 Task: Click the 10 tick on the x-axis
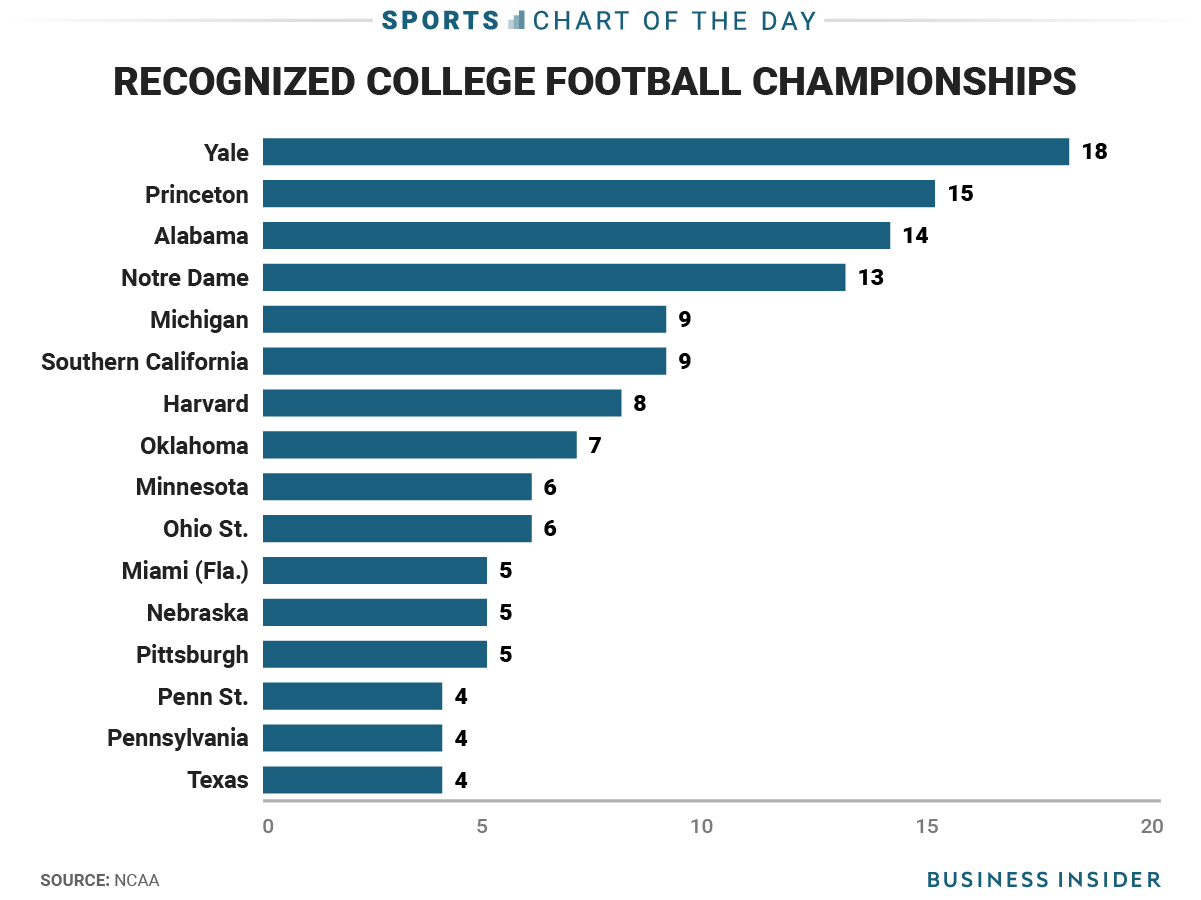[701, 827]
